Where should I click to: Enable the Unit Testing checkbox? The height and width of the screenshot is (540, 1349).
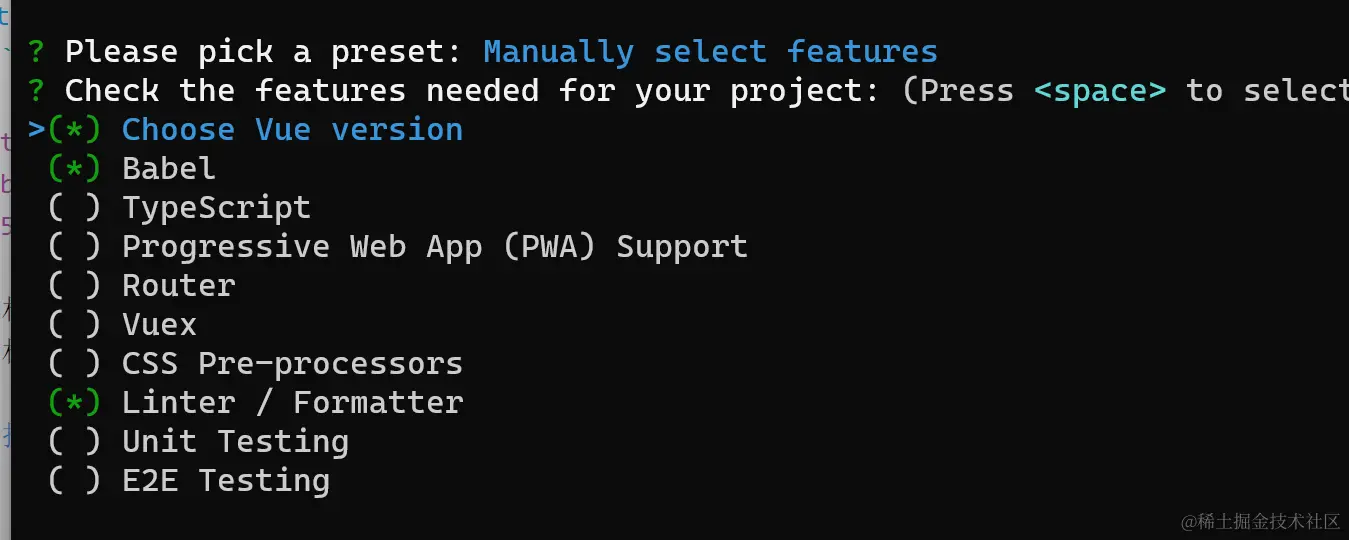pyautogui.click(x=75, y=442)
